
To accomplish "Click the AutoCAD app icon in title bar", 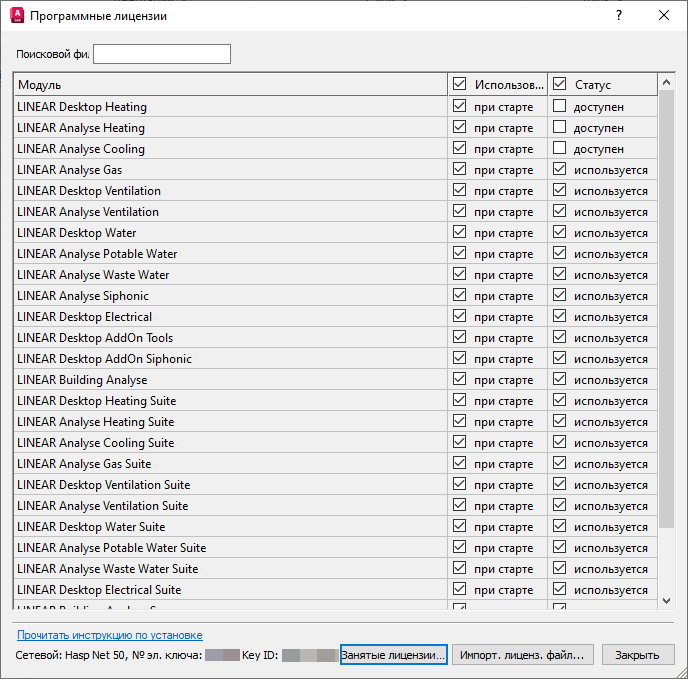I will tap(17, 15).
